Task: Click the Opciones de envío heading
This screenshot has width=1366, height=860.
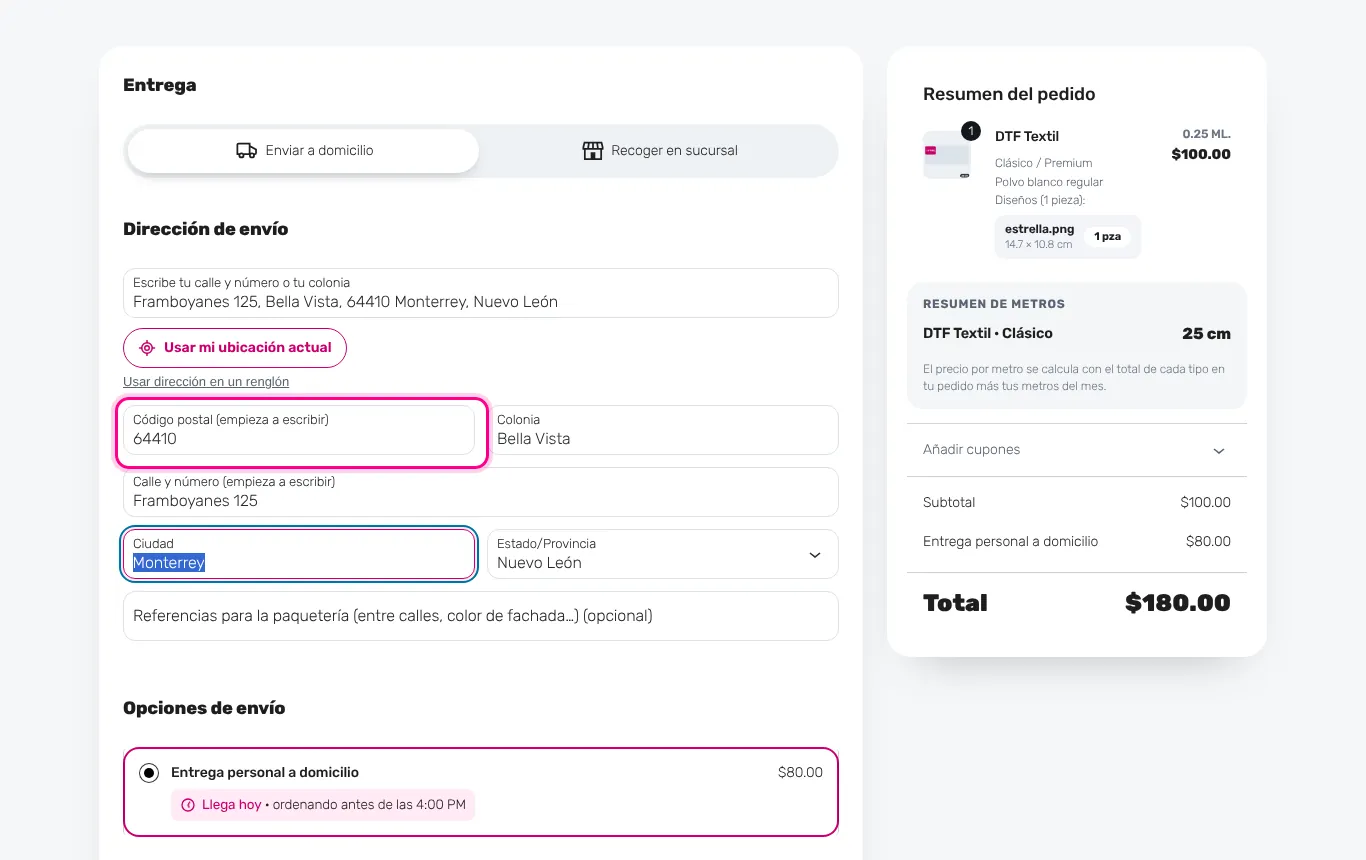Action: click(x=204, y=708)
